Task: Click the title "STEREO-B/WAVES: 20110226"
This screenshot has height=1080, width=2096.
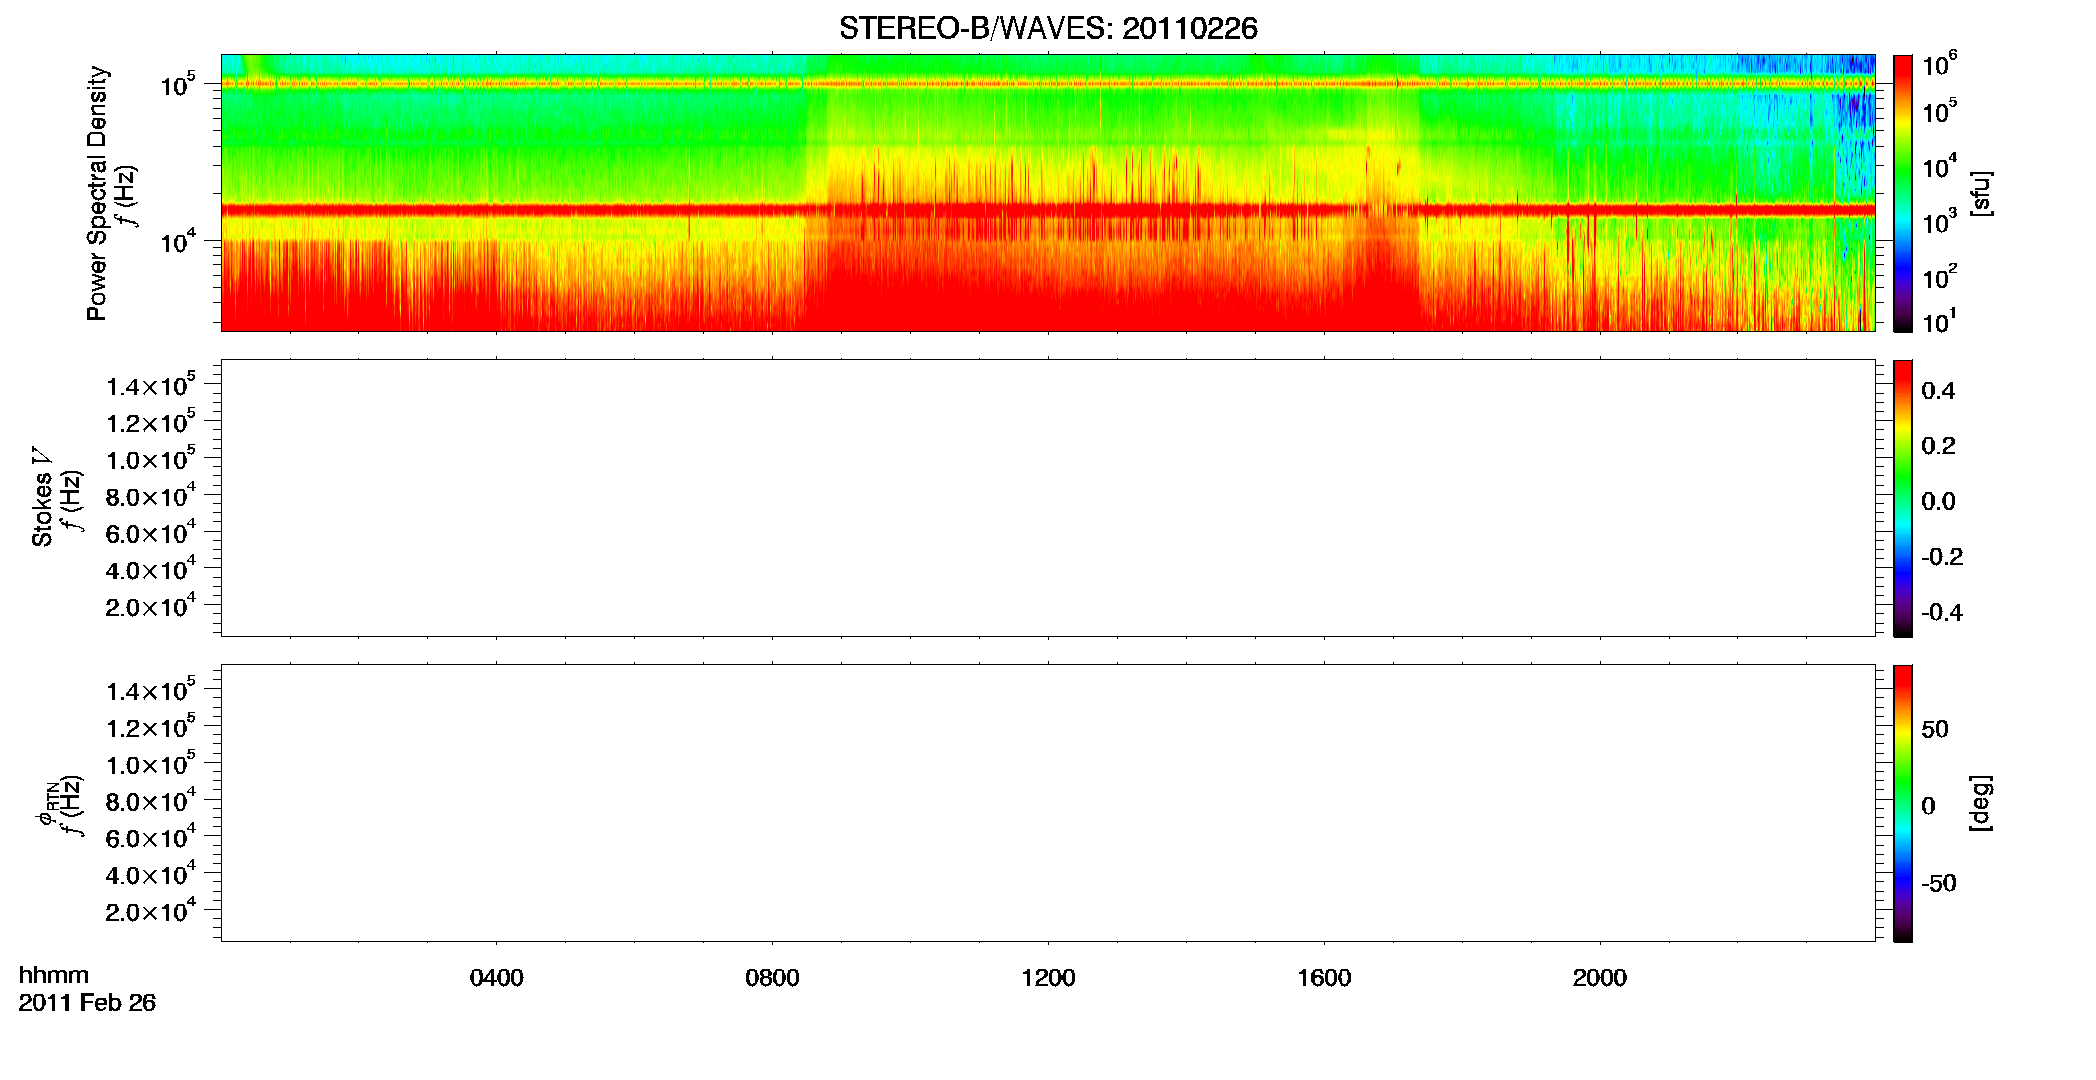Action: 1048,29
